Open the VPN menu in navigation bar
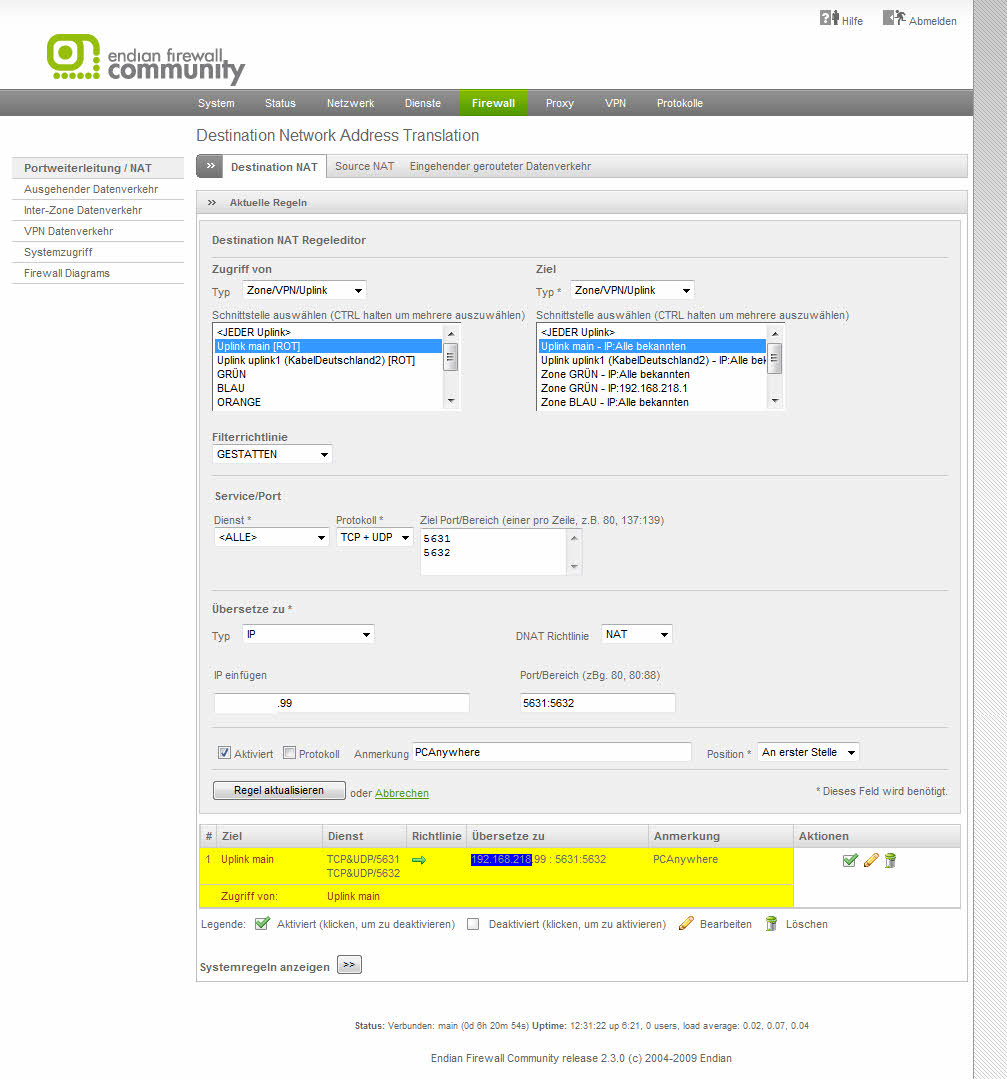The height and width of the screenshot is (1079, 1007). pyautogui.click(x=615, y=103)
